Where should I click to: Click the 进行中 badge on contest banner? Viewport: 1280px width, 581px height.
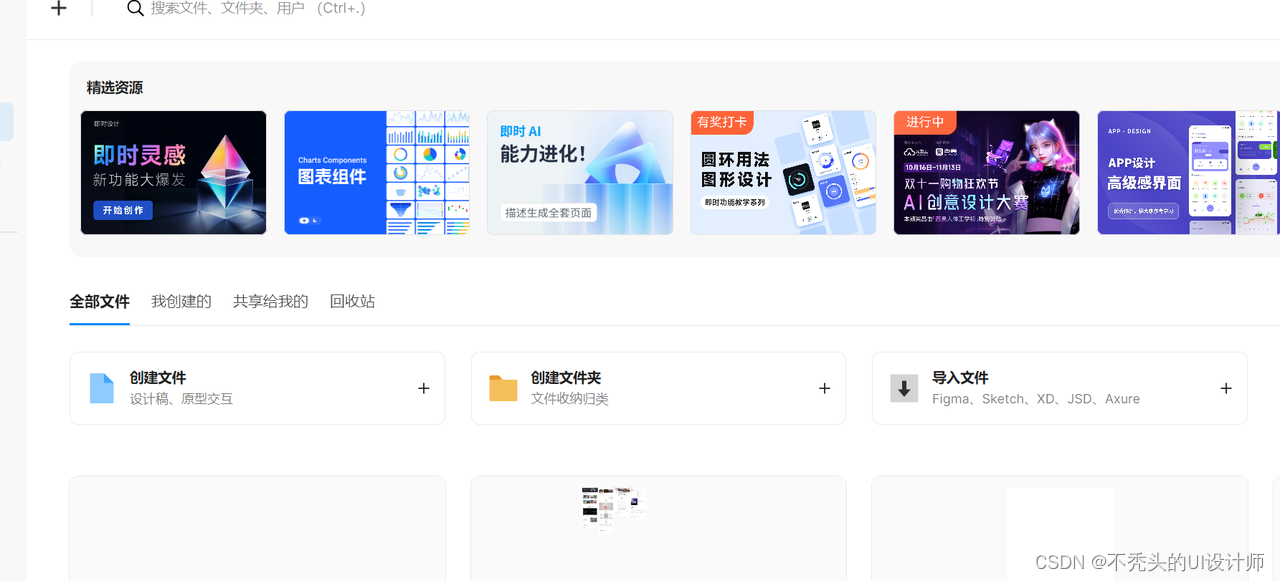point(924,122)
